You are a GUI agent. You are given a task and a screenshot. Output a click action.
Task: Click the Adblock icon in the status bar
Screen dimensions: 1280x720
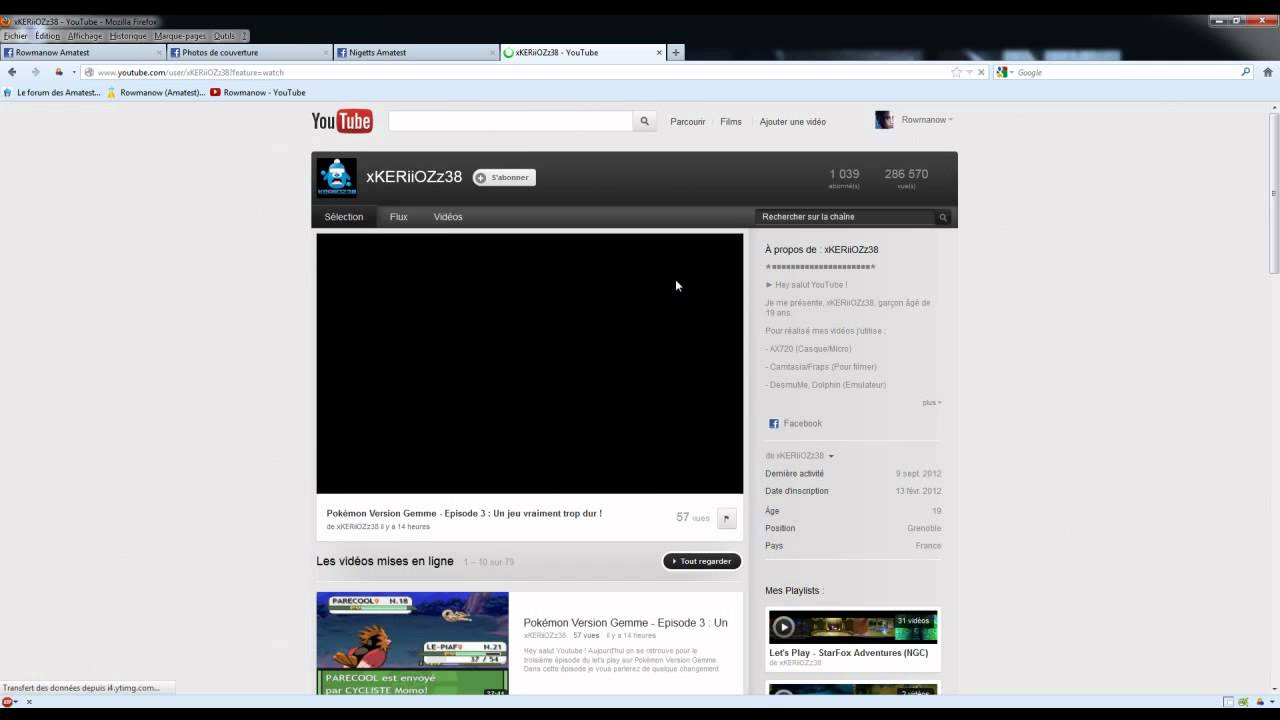[7, 702]
